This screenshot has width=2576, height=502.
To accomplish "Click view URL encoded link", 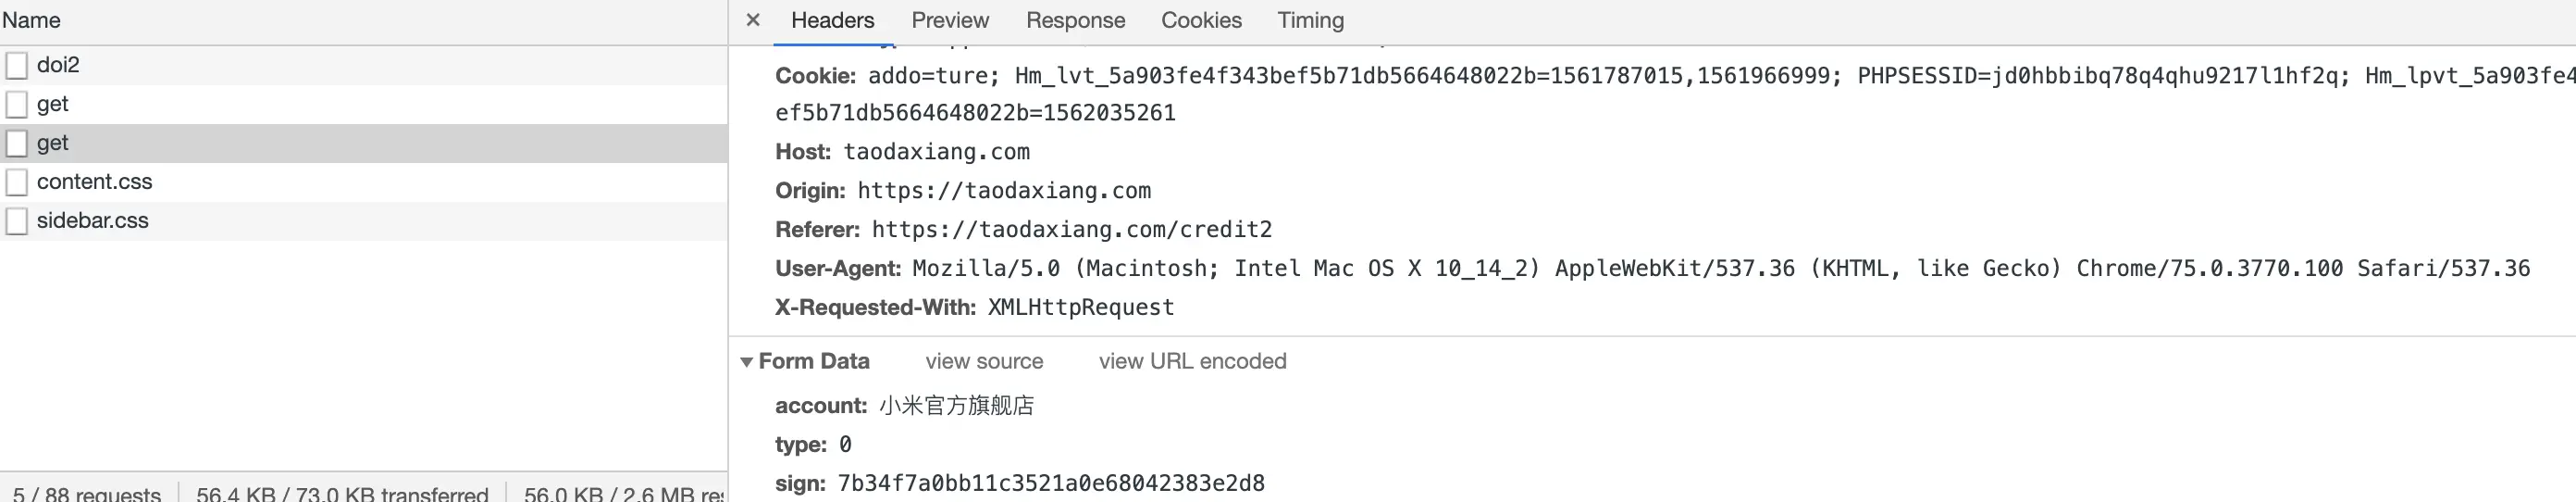I will click(x=1192, y=361).
